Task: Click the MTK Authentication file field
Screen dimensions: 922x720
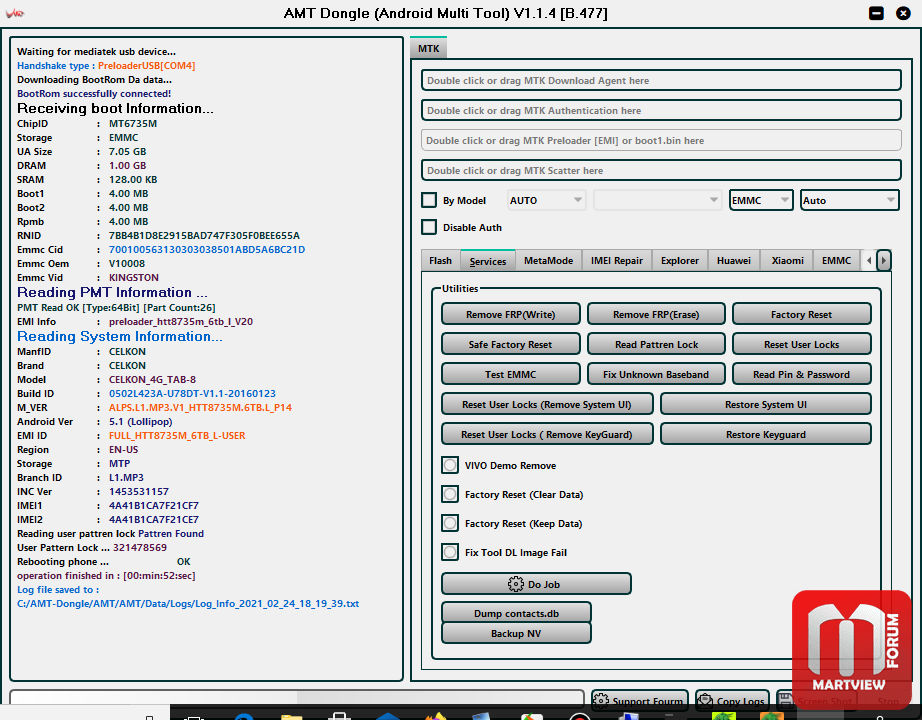Action: click(x=661, y=111)
